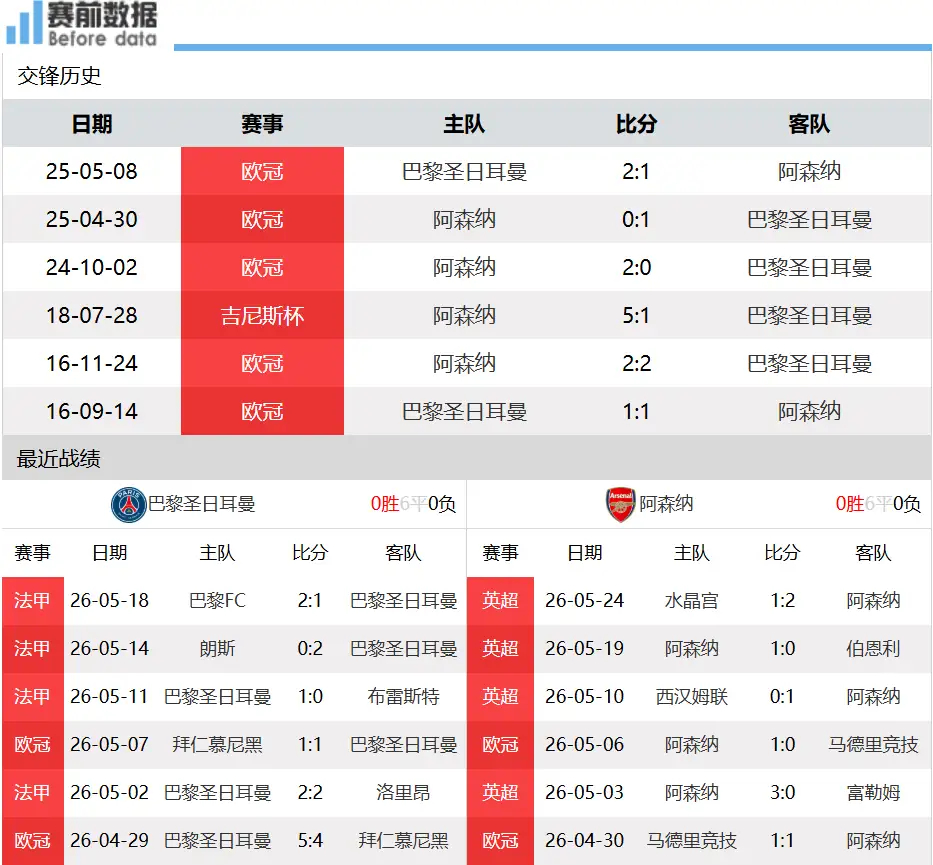Click the date 26-05-10
This screenshot has height=865, width=933.
[x=584, y=696]
